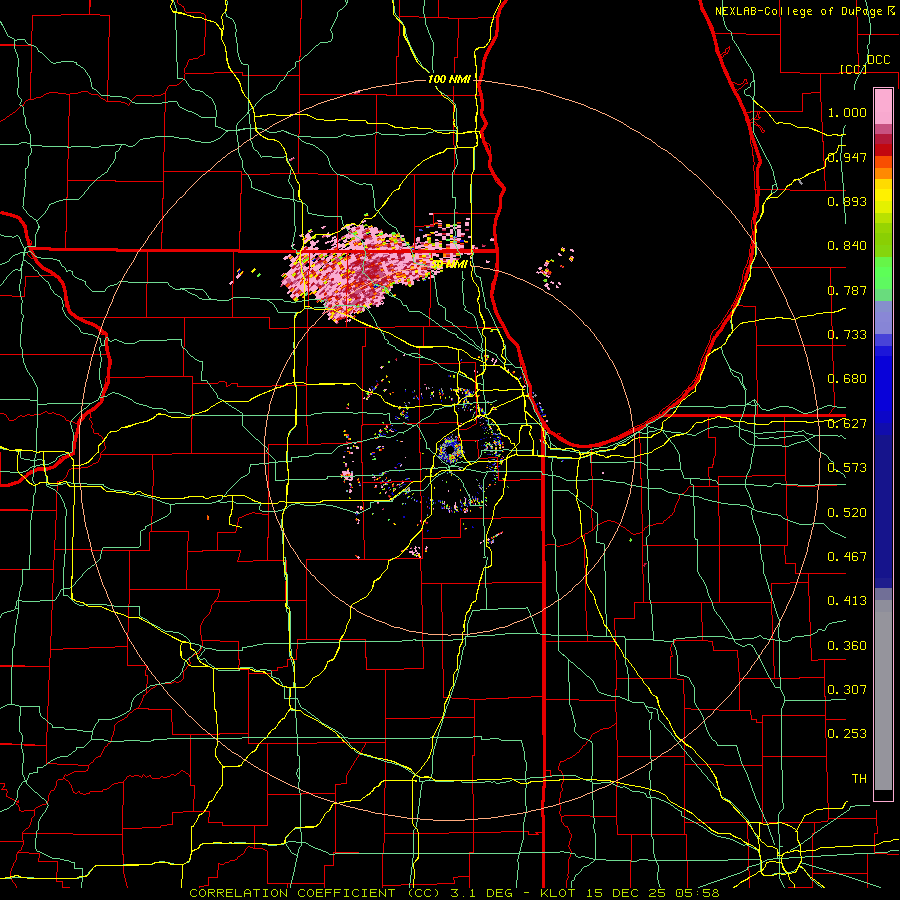Click the 50 NMI range ring label

click(449, 264)
